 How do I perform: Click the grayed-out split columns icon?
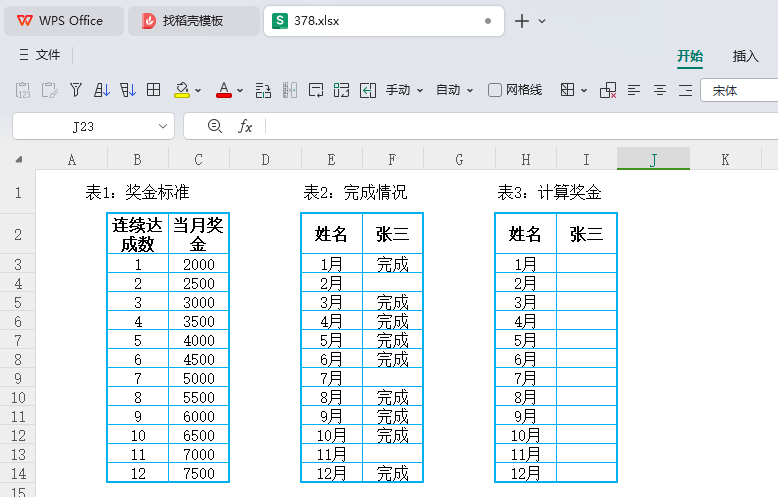(290, 90)
